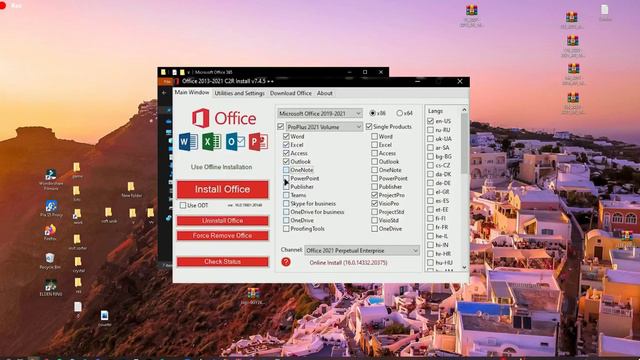The image size is (640, 360).
Task: Uncheck Outlook in the ProPlus list
Action: coord(286,162)
